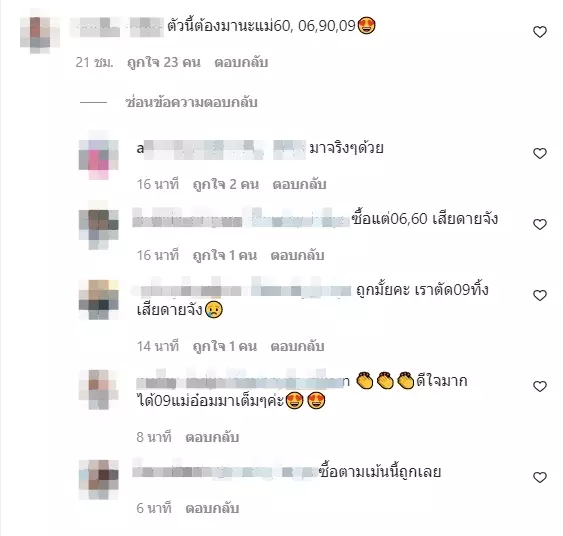The image size is (563, 536).
Task: Heart the reply about cutting 09
Action: coord(540,295)
